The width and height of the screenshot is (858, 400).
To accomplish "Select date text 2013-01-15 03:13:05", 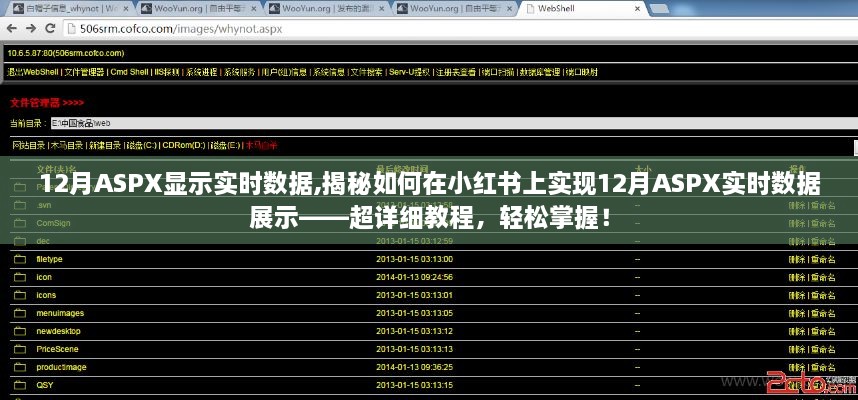I will click(x=414, y=314).
